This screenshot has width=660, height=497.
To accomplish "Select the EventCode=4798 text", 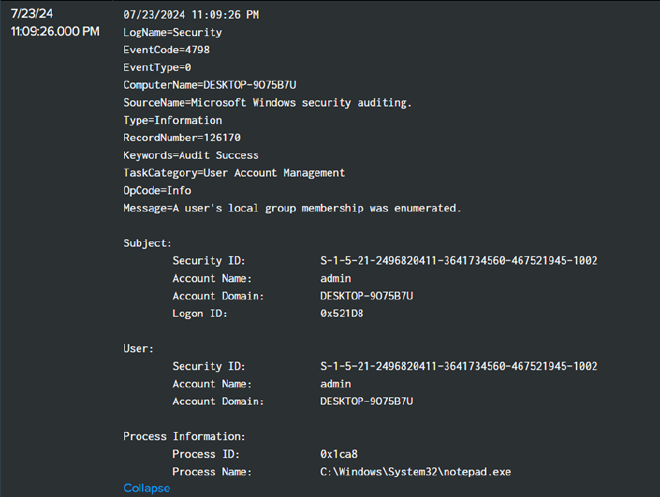I will point(166,50).
